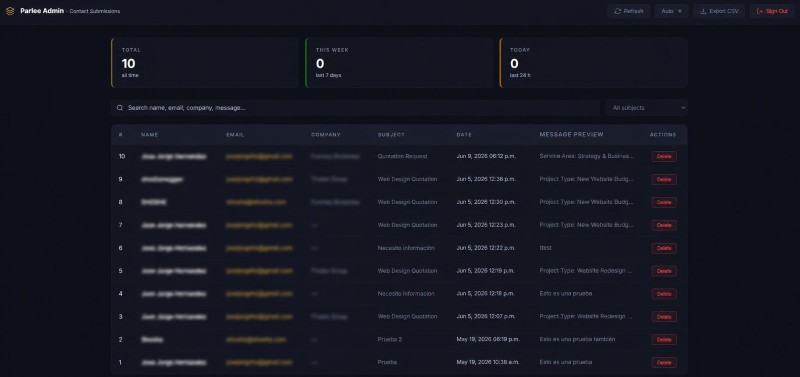Click the email address in row 2

coord(256,339)
